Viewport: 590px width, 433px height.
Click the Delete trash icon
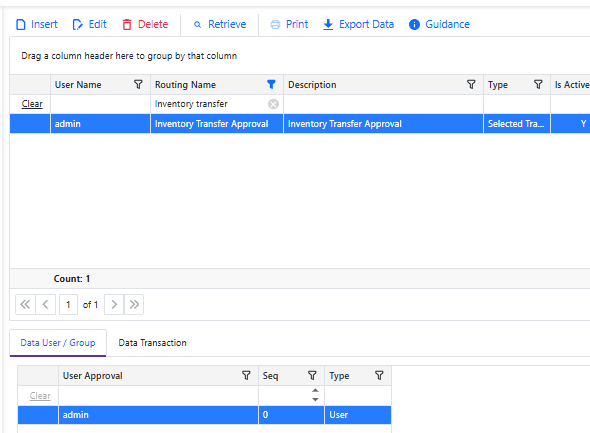point(127,24)
